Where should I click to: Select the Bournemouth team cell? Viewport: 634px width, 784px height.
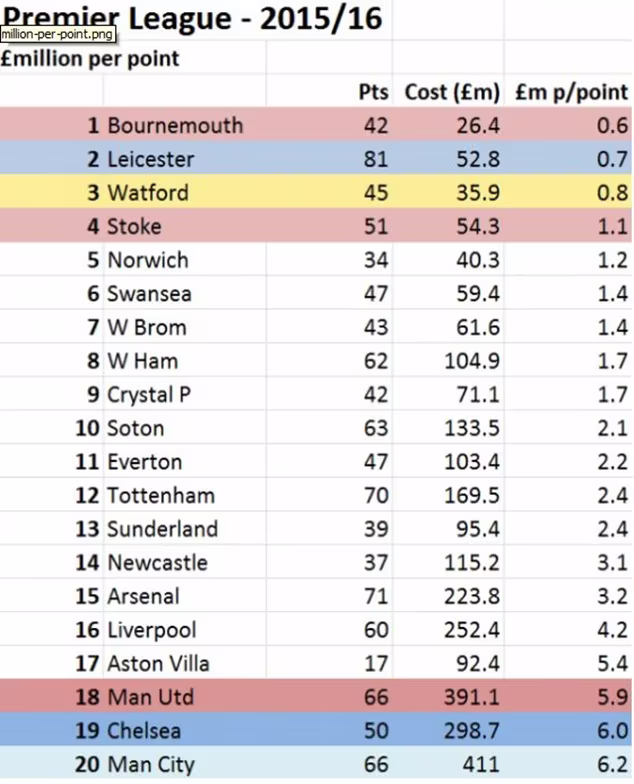coord(176,126)
